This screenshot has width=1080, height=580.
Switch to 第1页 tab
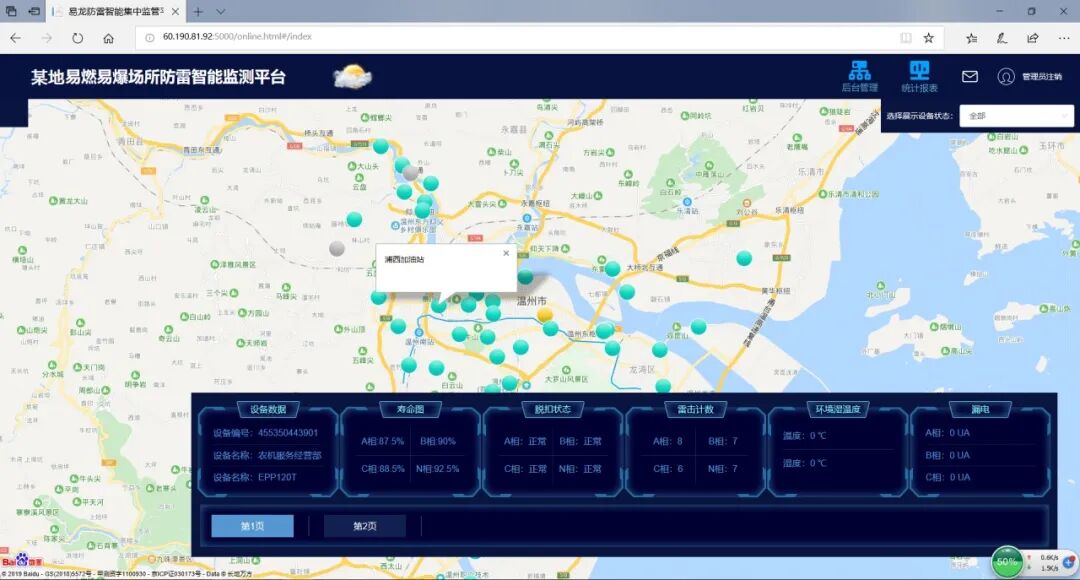(252, 526)
